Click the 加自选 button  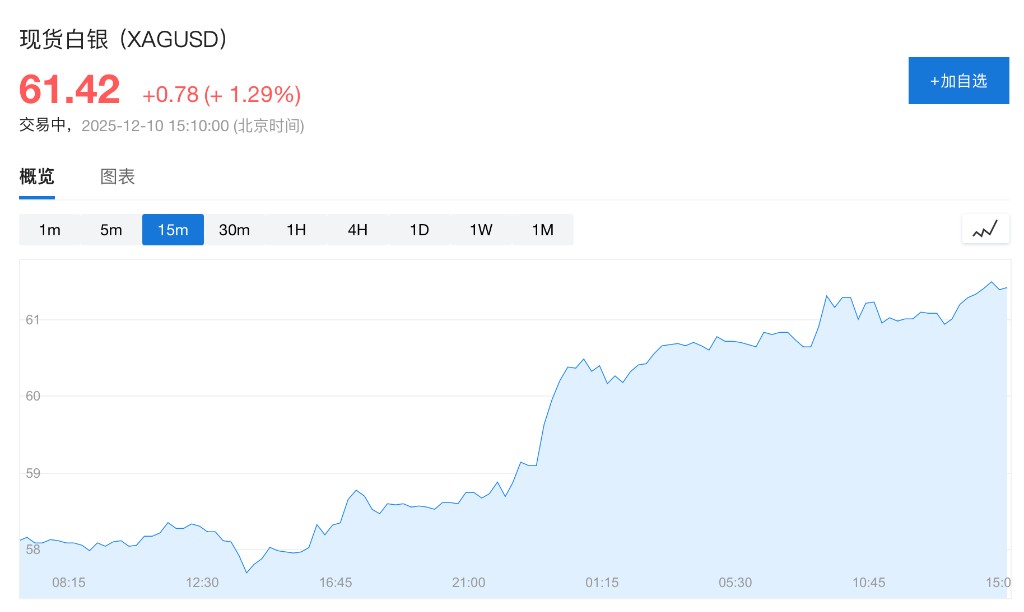(x=958, y=80)
